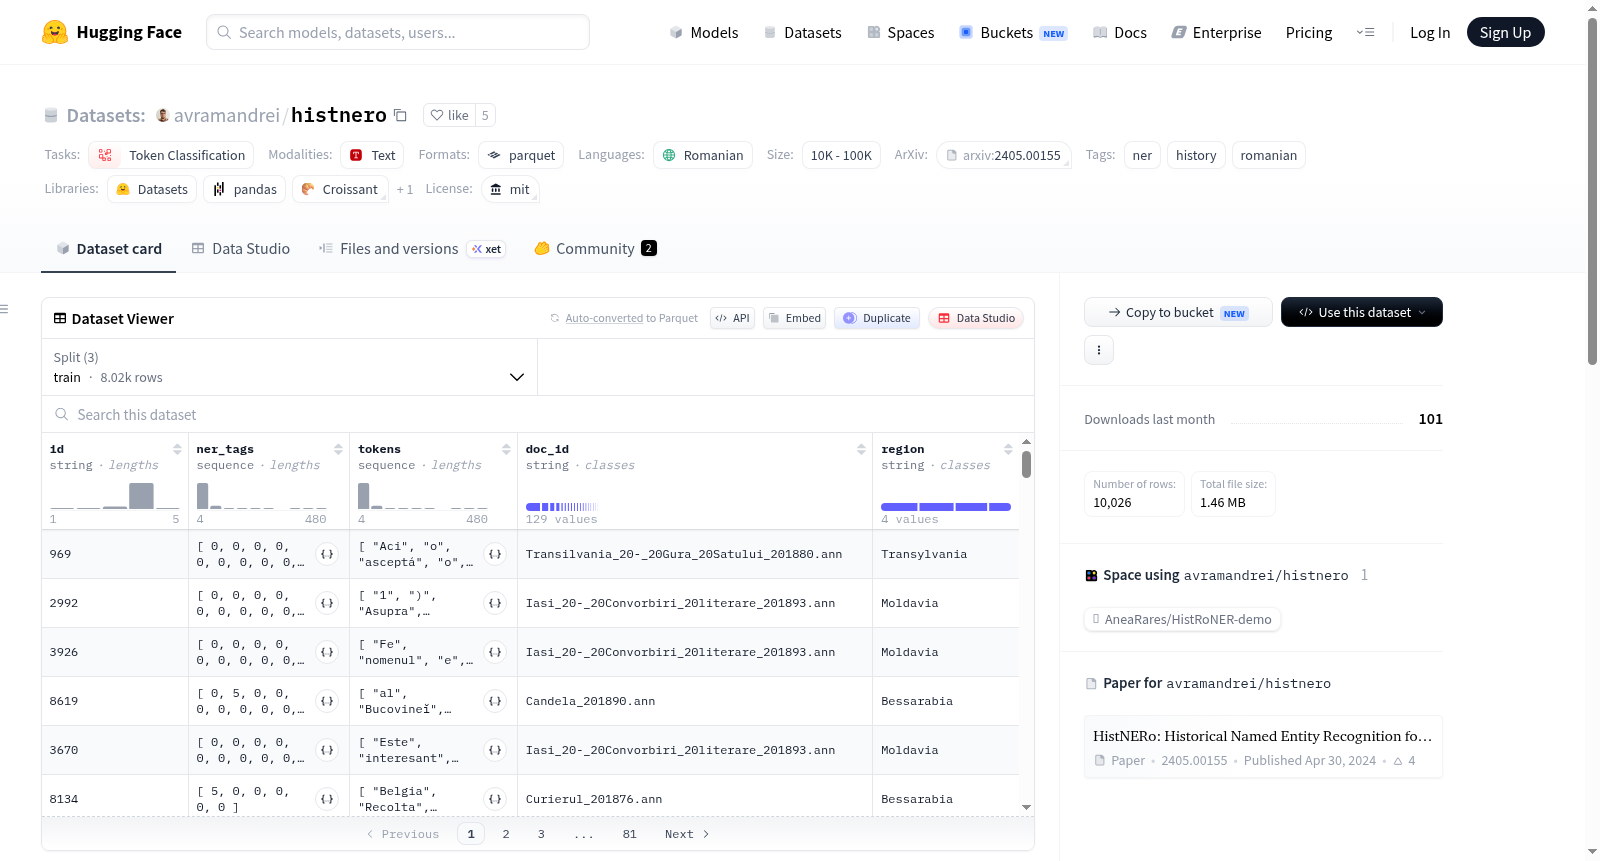Screen dimensions: 1600x861
Task: Focus the Search this dataset field
Action: 538,414
